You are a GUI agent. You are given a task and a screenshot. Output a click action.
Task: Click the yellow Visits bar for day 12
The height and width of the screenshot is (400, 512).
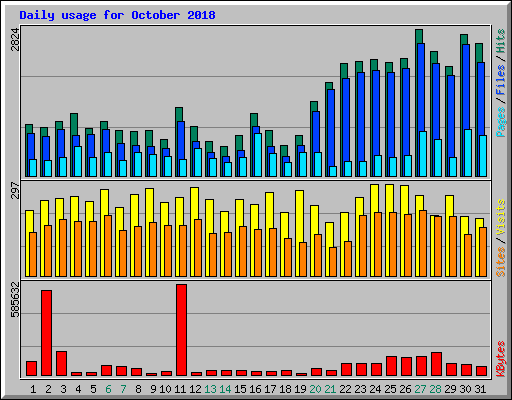coord(194,203)
